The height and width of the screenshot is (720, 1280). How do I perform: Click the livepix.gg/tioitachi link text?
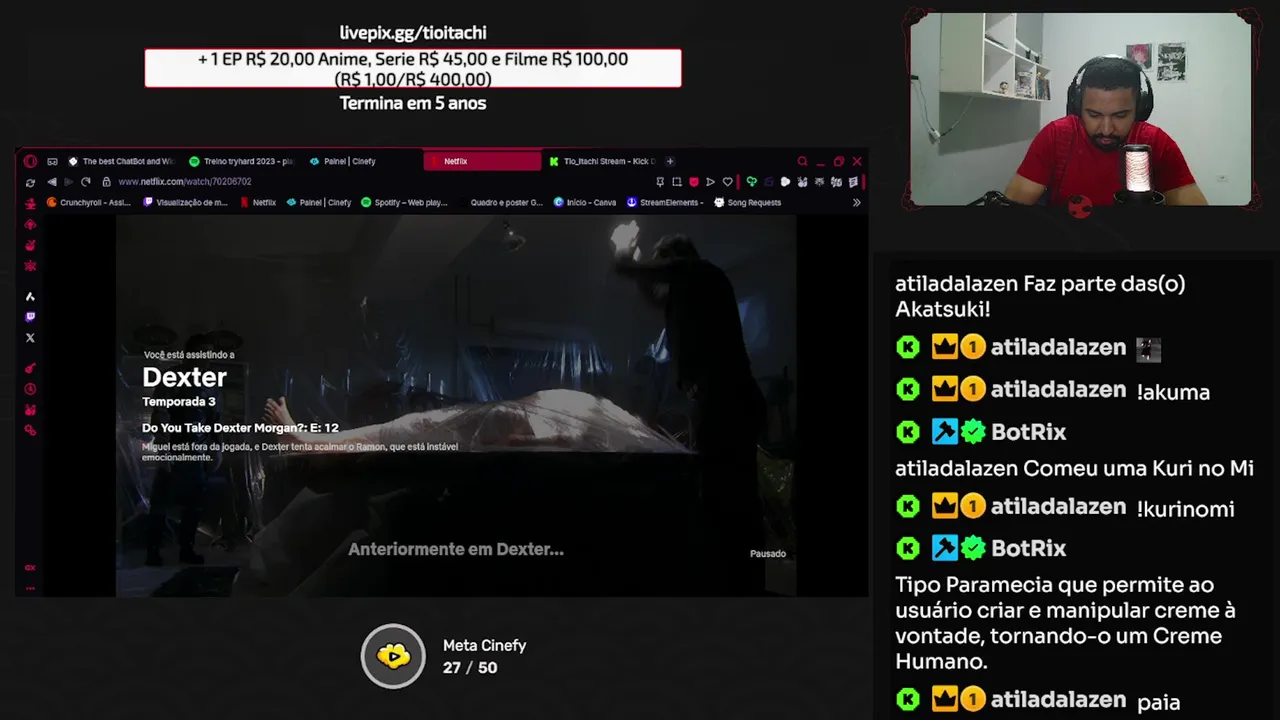coord(413,33)
